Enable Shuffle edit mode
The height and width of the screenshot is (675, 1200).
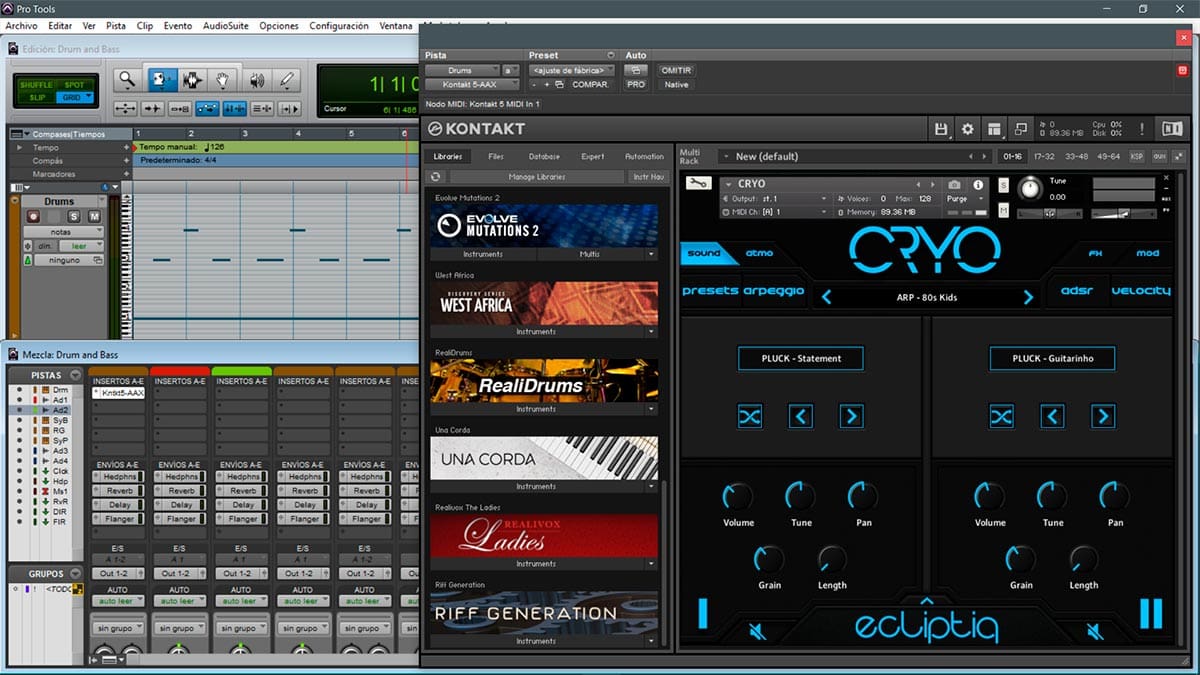(36, 85)
